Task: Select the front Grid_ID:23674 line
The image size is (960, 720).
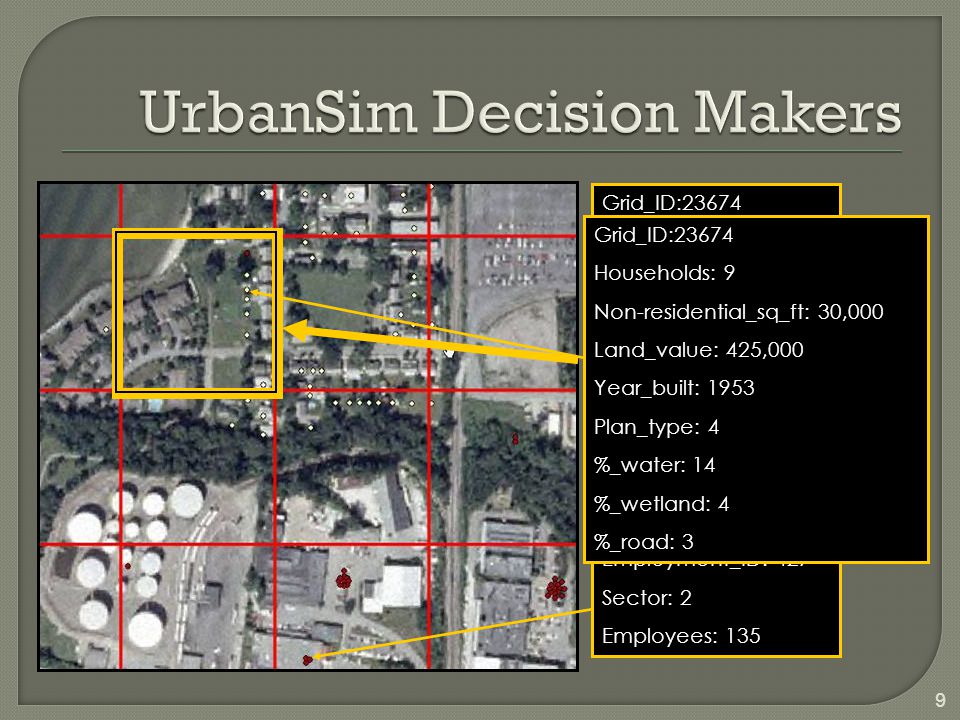Action: 664,236
